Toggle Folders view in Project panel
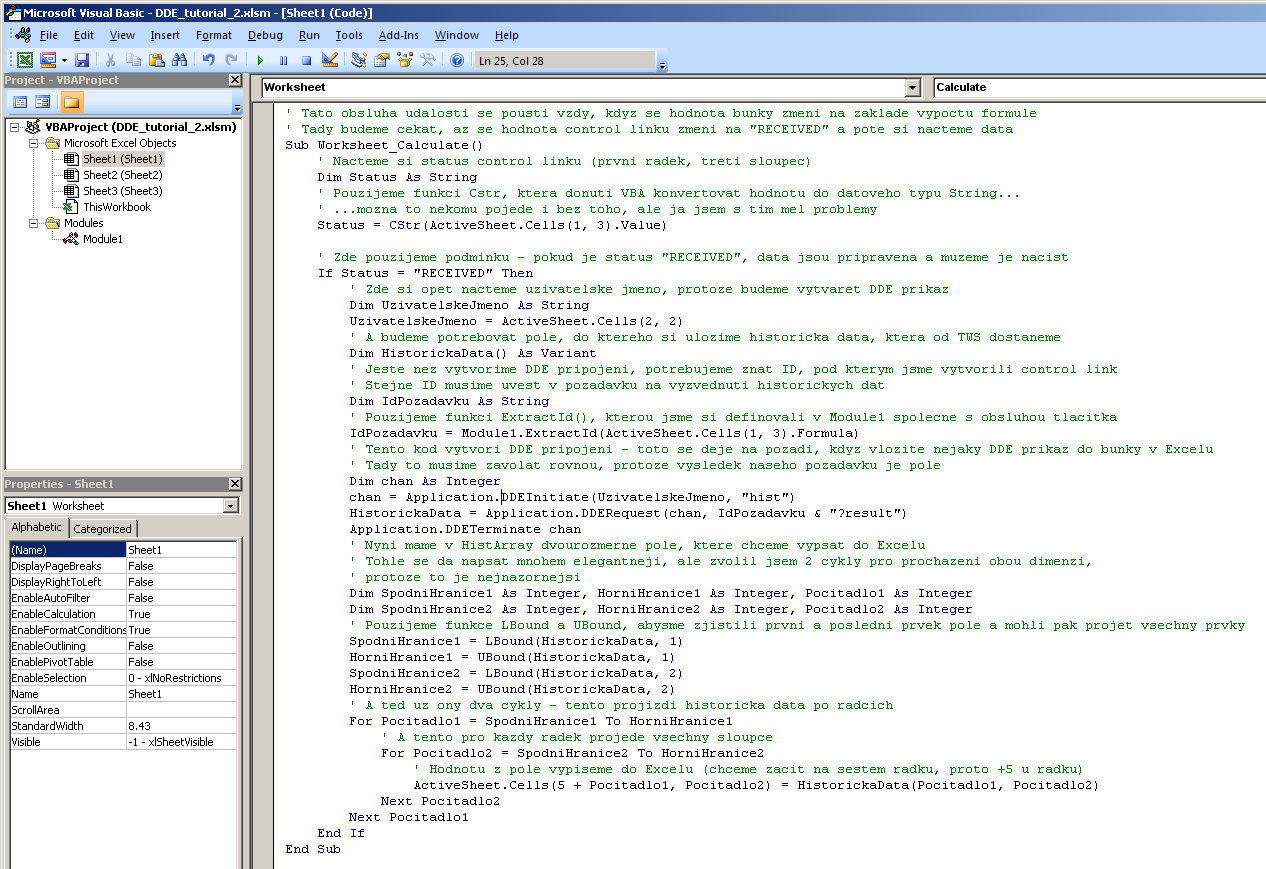 tap(72, 102)
